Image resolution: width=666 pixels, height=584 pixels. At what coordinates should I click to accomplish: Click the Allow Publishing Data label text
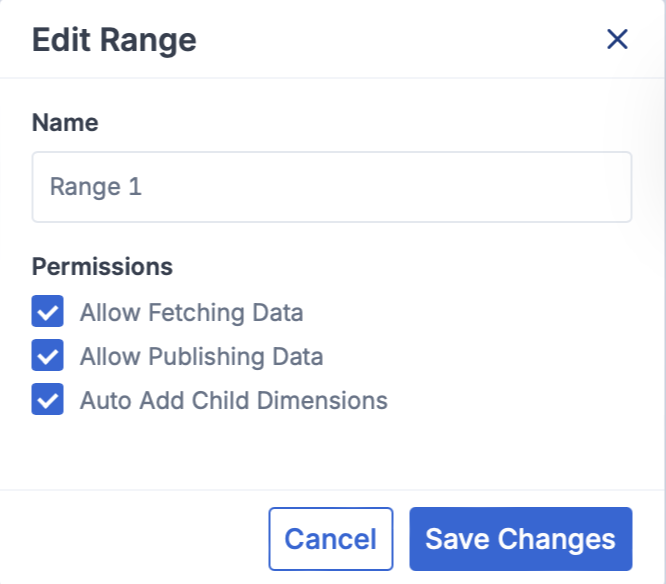click(201, 356)
